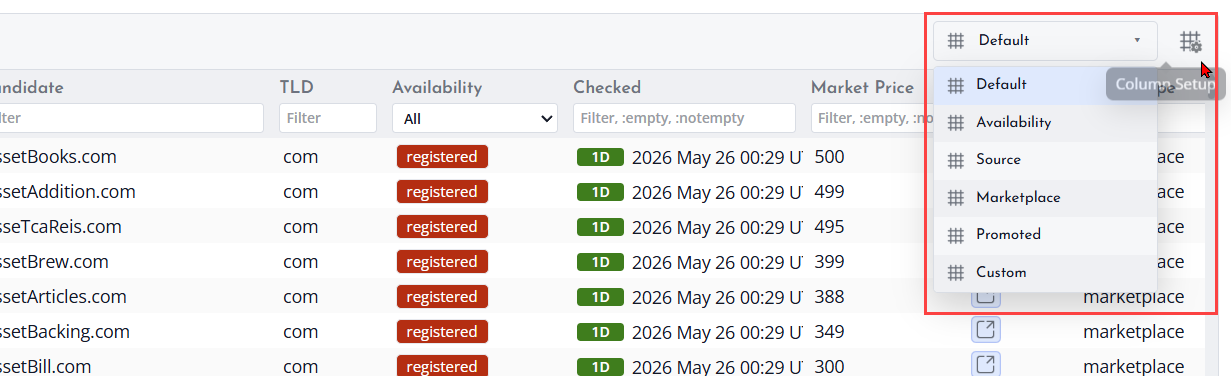Image resolution: width=1231 pixels, height=376 pixels.
Task: Focus the Market Price filter input
Action: (x=872, y=118)
